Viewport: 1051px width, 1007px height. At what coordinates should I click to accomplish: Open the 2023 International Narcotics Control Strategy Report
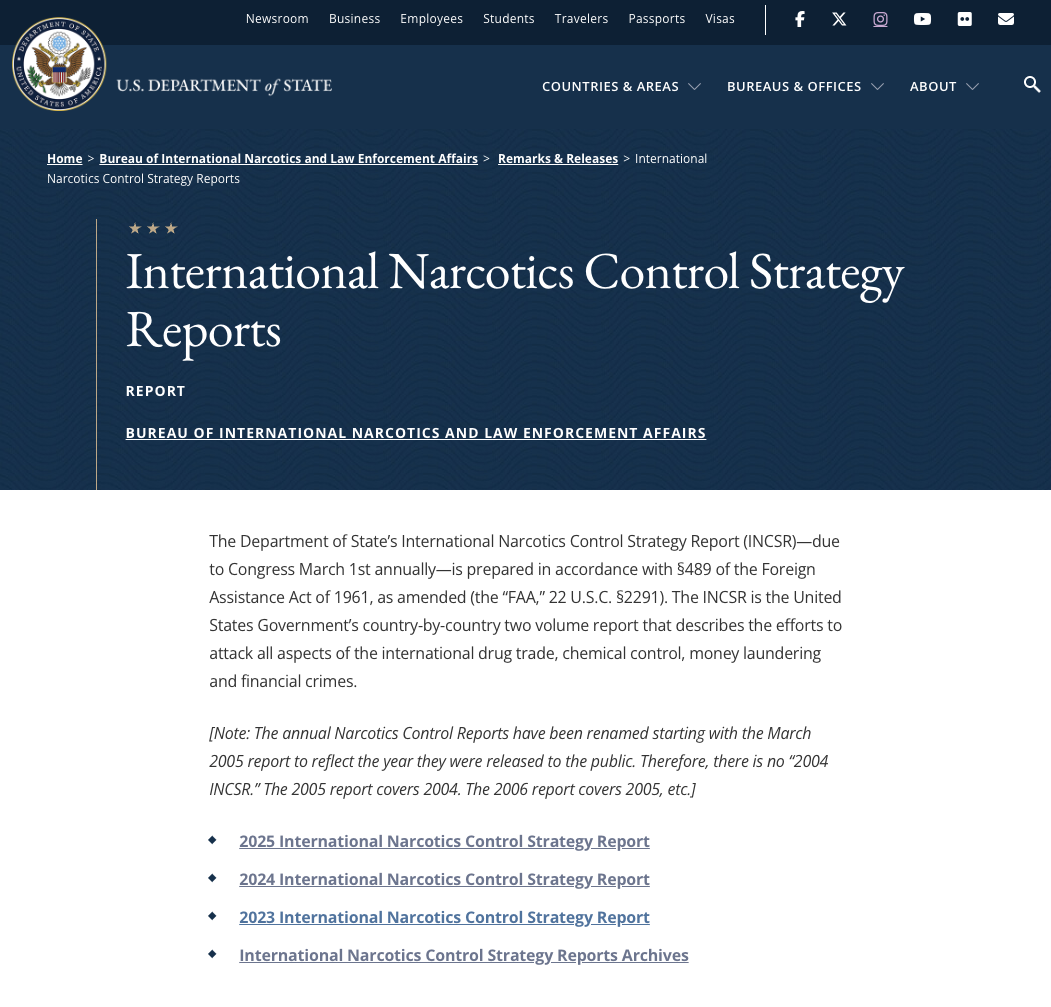[x=444, y=918]
